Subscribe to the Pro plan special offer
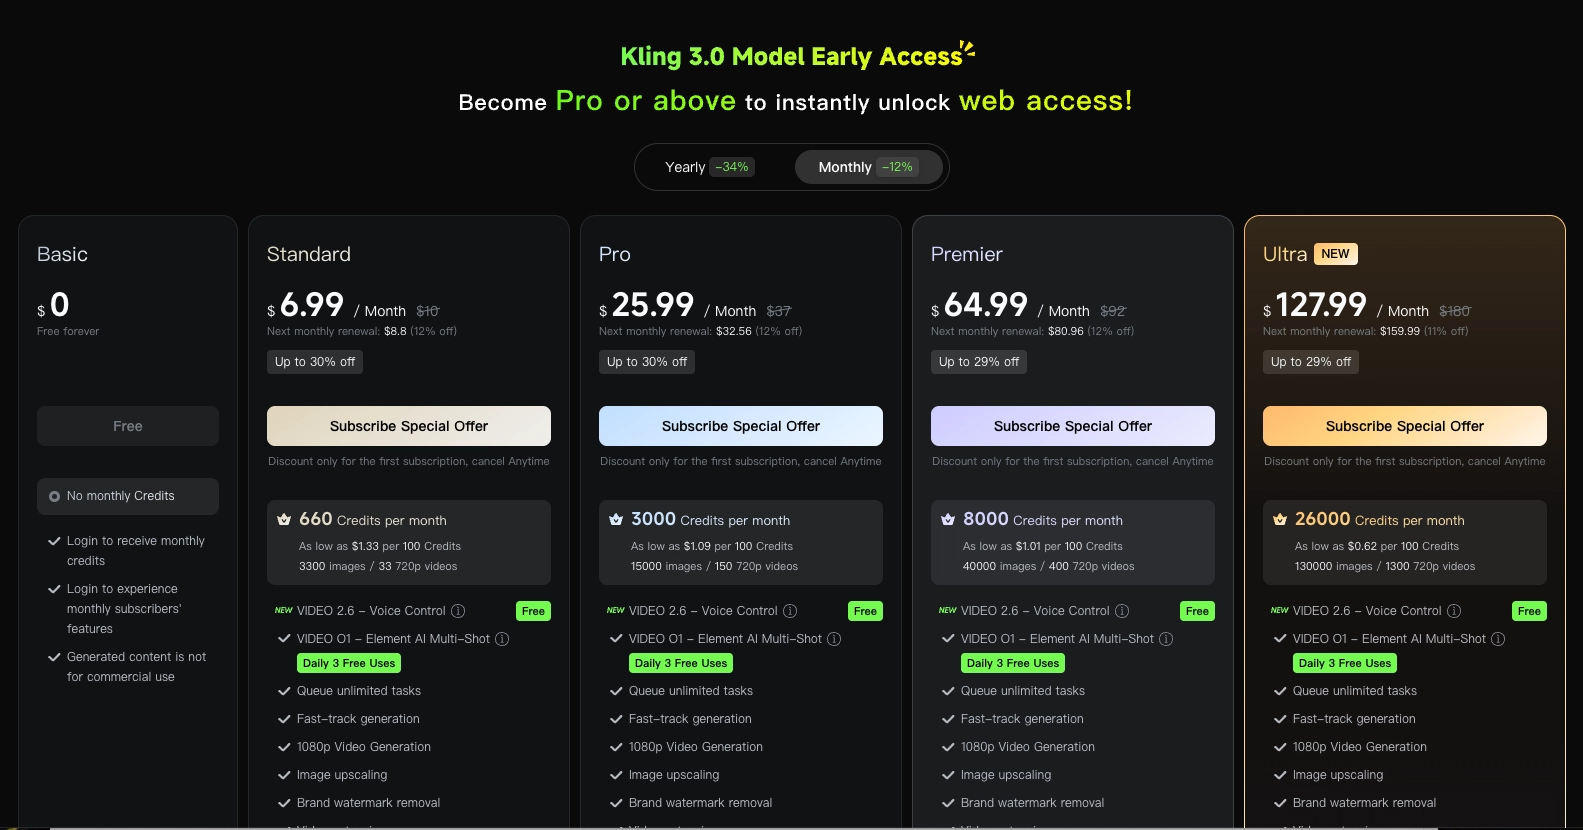Screen dimensions: 1583x830 741,426
